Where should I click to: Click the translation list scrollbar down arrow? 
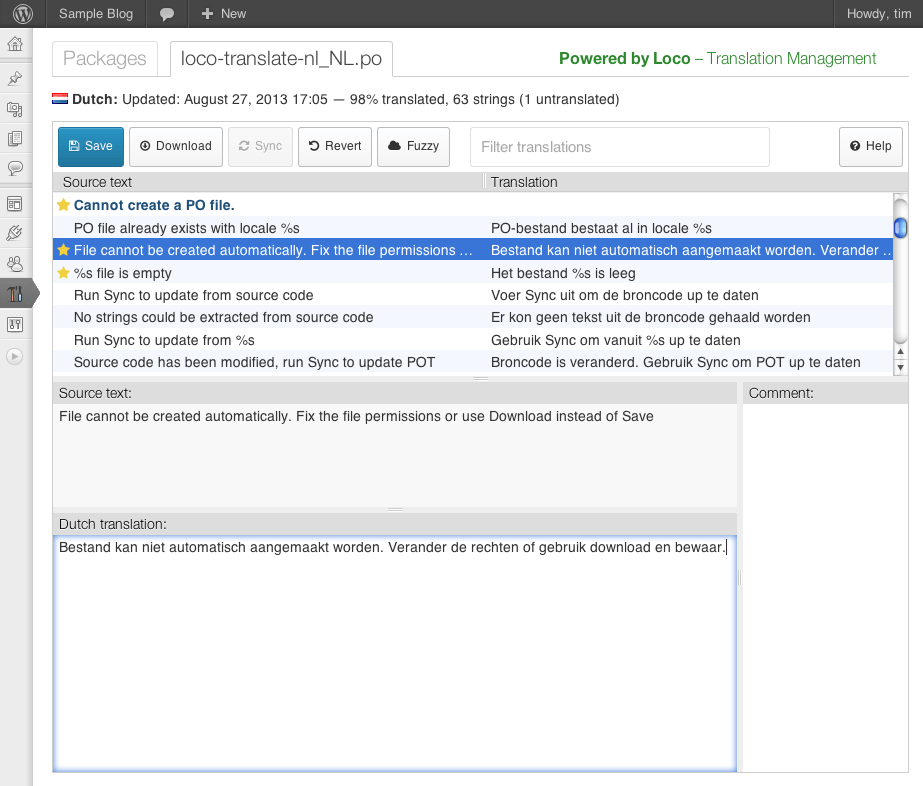coord(900,367)
